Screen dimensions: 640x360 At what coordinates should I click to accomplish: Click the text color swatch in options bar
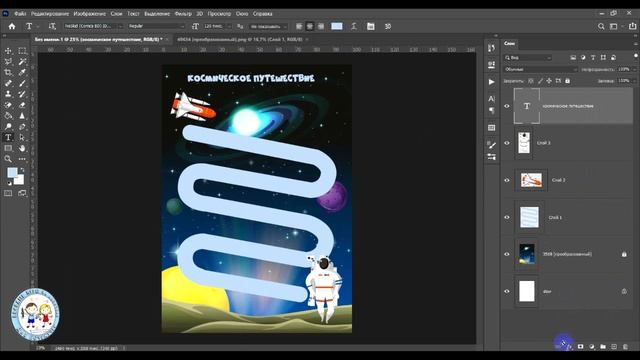[x=337, y=27]
